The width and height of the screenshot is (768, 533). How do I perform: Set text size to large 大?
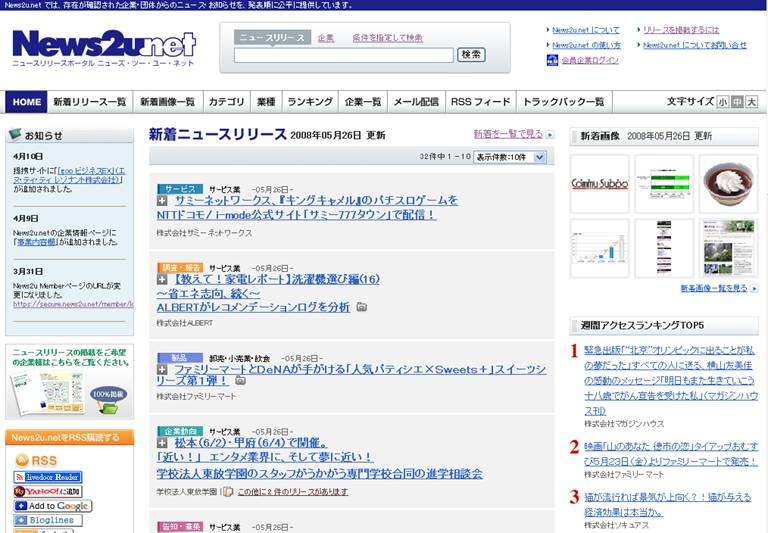pos(751,102)
